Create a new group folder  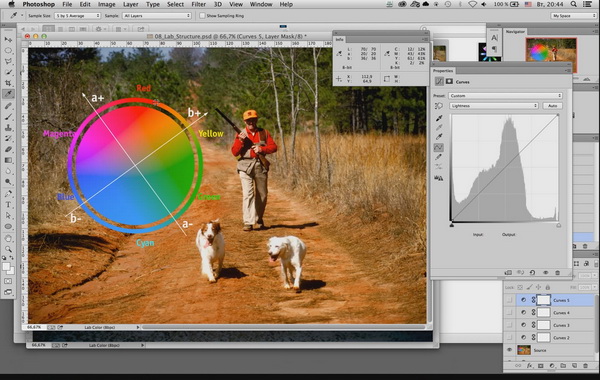coord(563,365)
